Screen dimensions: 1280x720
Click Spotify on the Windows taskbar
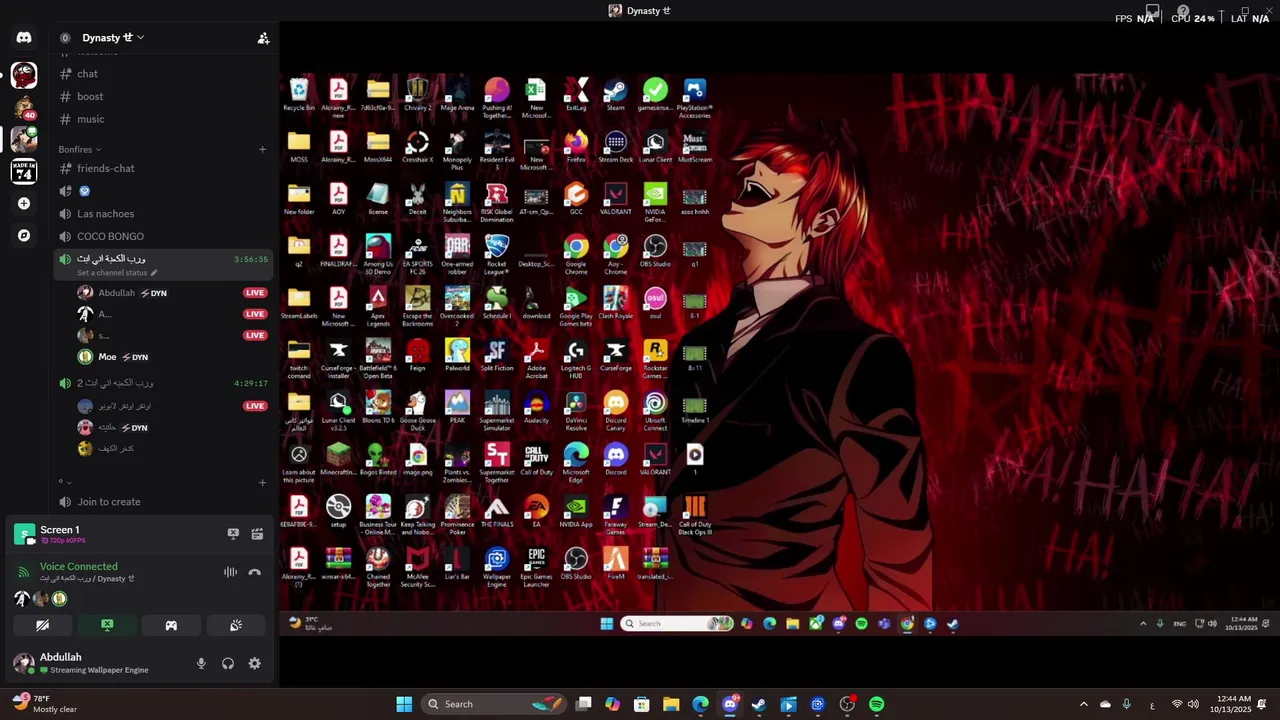[876, 704]
